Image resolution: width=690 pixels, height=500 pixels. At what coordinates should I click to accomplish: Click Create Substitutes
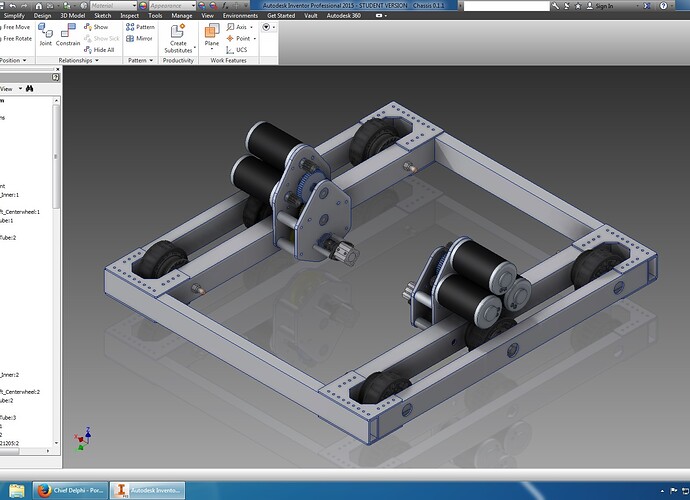[x=178, y=38]
